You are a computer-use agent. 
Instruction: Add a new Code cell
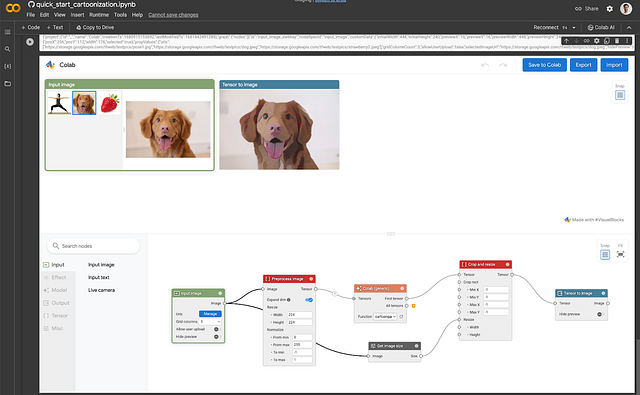(x=31, y=28)
